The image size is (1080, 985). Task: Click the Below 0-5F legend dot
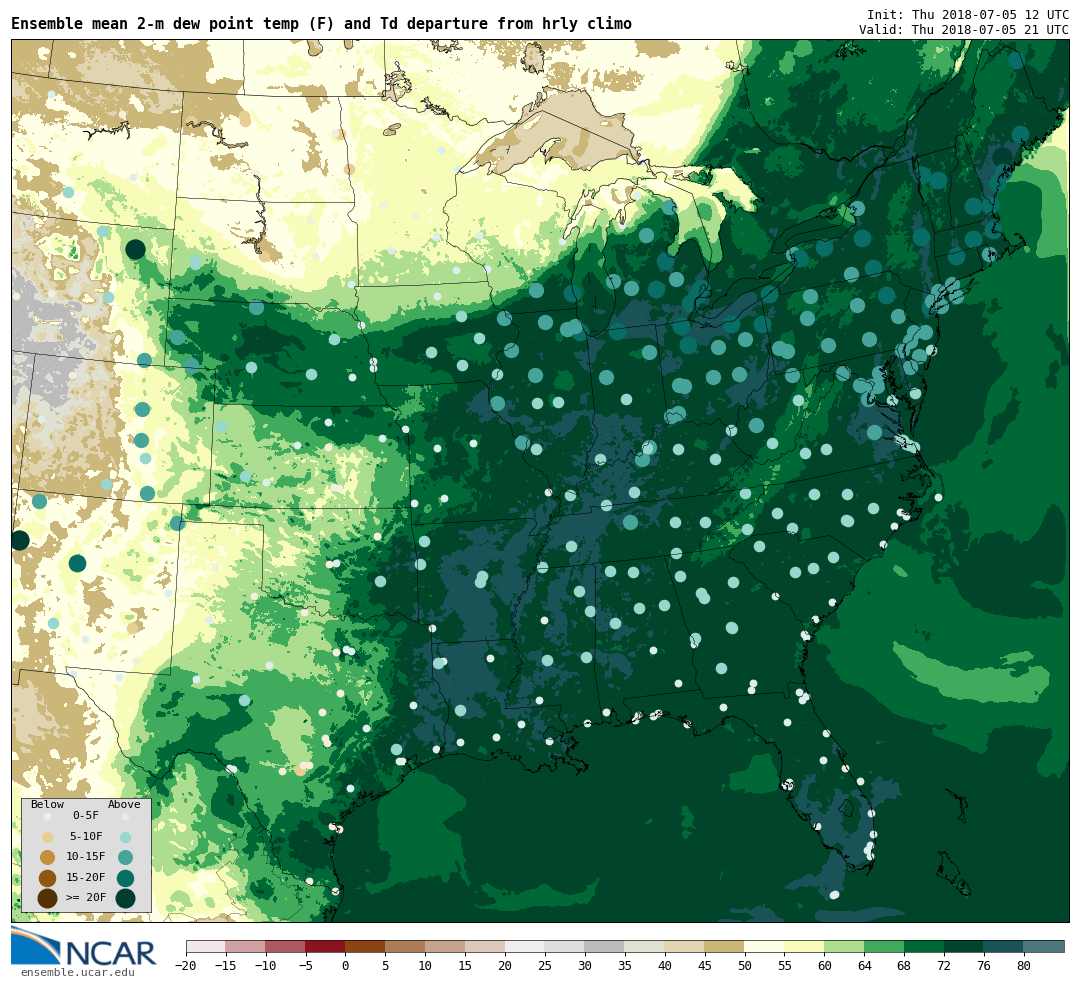click(x=48, y=816)
